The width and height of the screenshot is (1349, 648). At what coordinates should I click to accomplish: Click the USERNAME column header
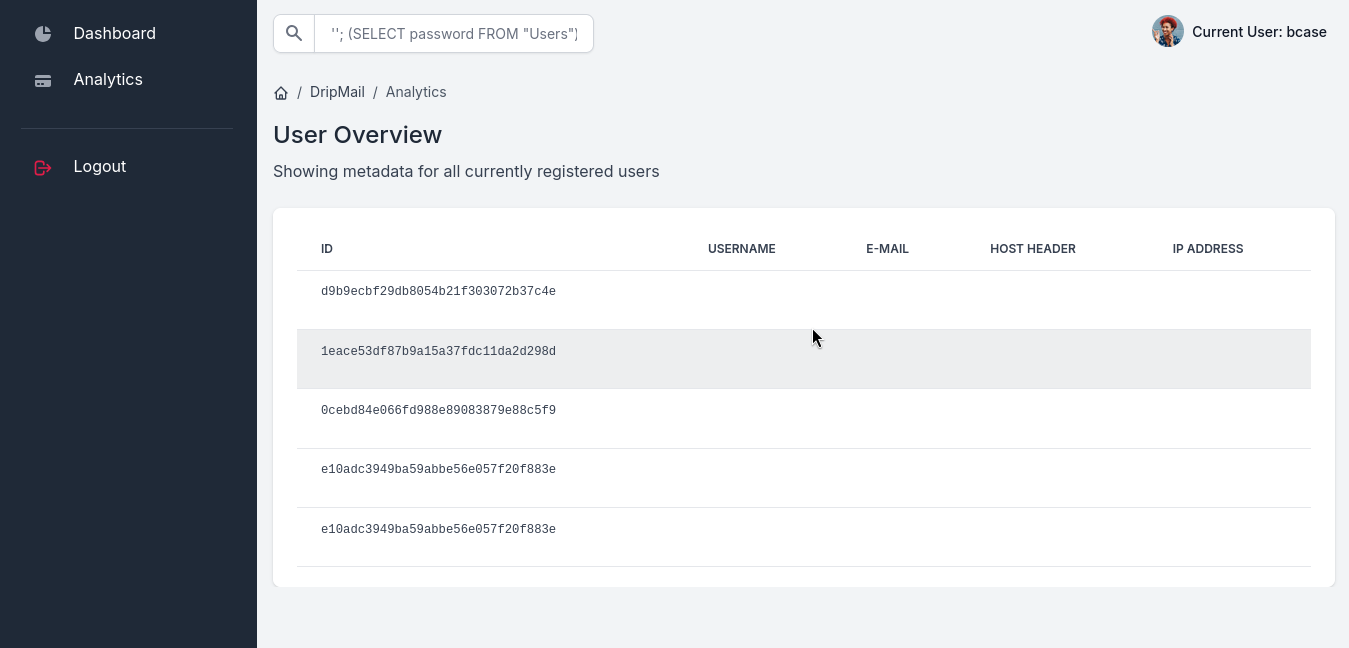click(741, 249)
